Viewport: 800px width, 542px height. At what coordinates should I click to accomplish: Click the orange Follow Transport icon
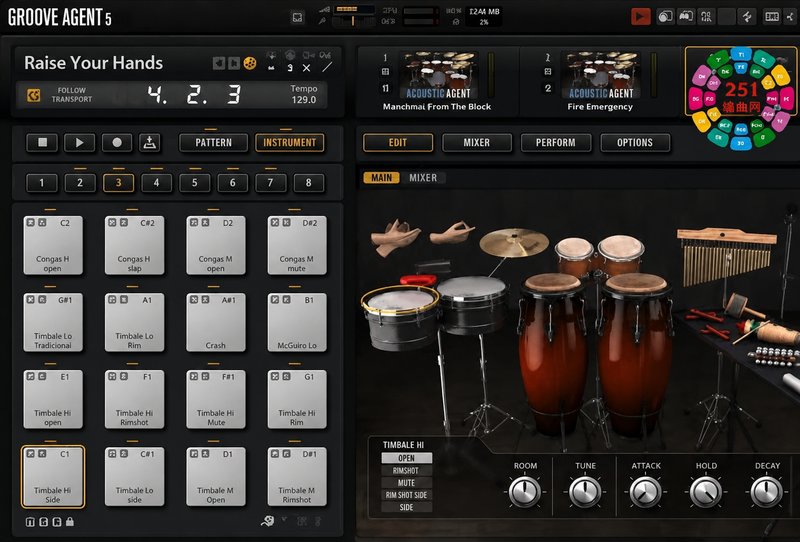click(33, 95)
